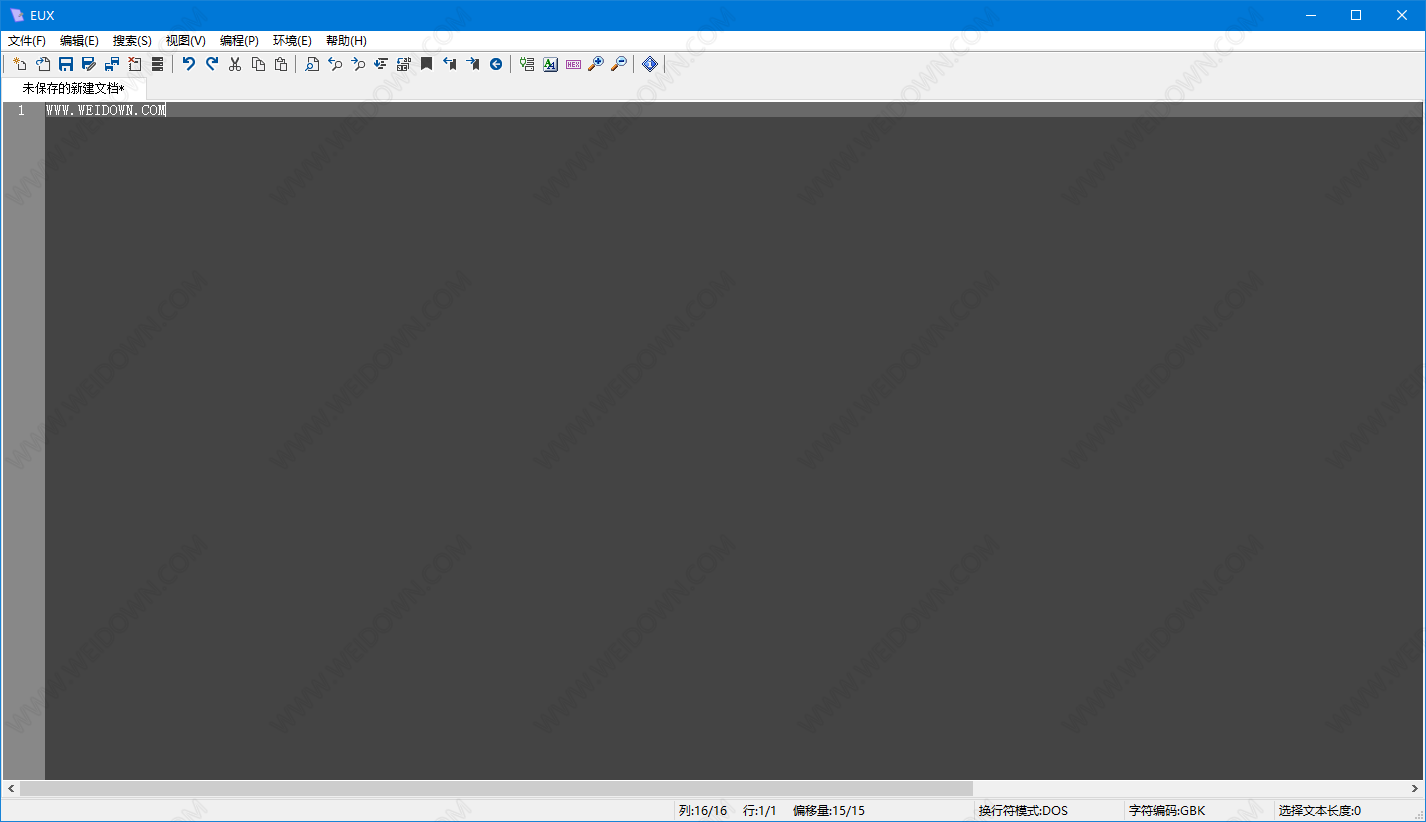
Task: Open the 文件(F) menu
Action: (x=27, y=41)
